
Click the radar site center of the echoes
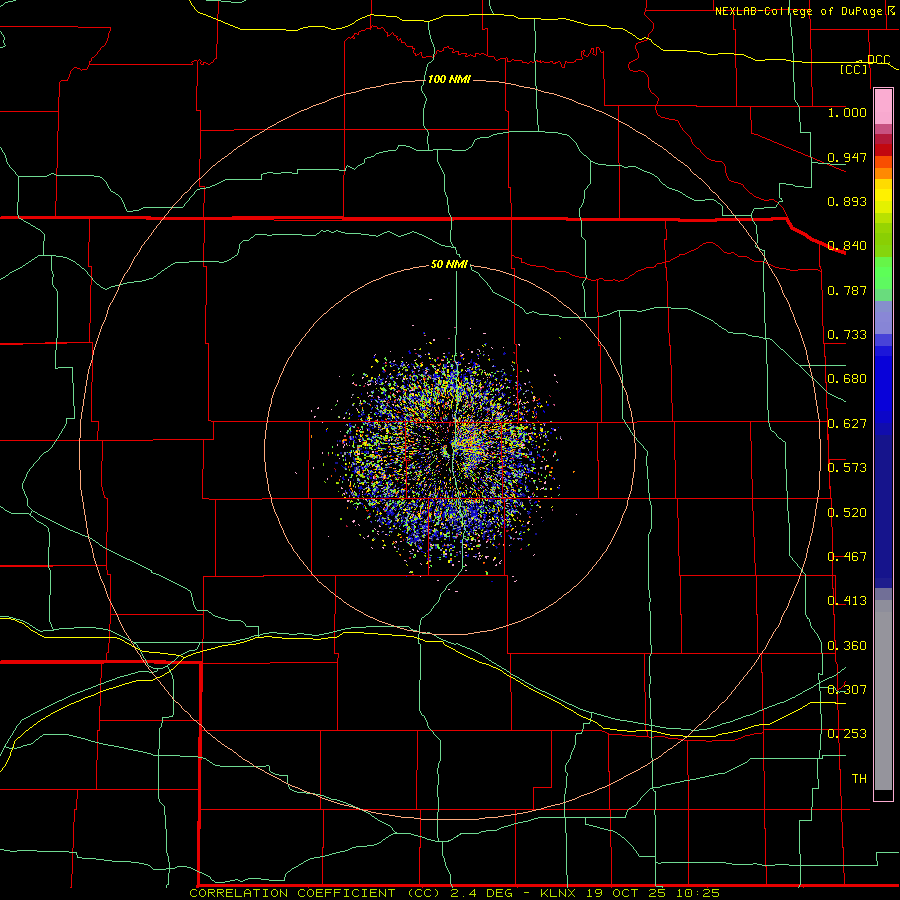pos(450,448)
